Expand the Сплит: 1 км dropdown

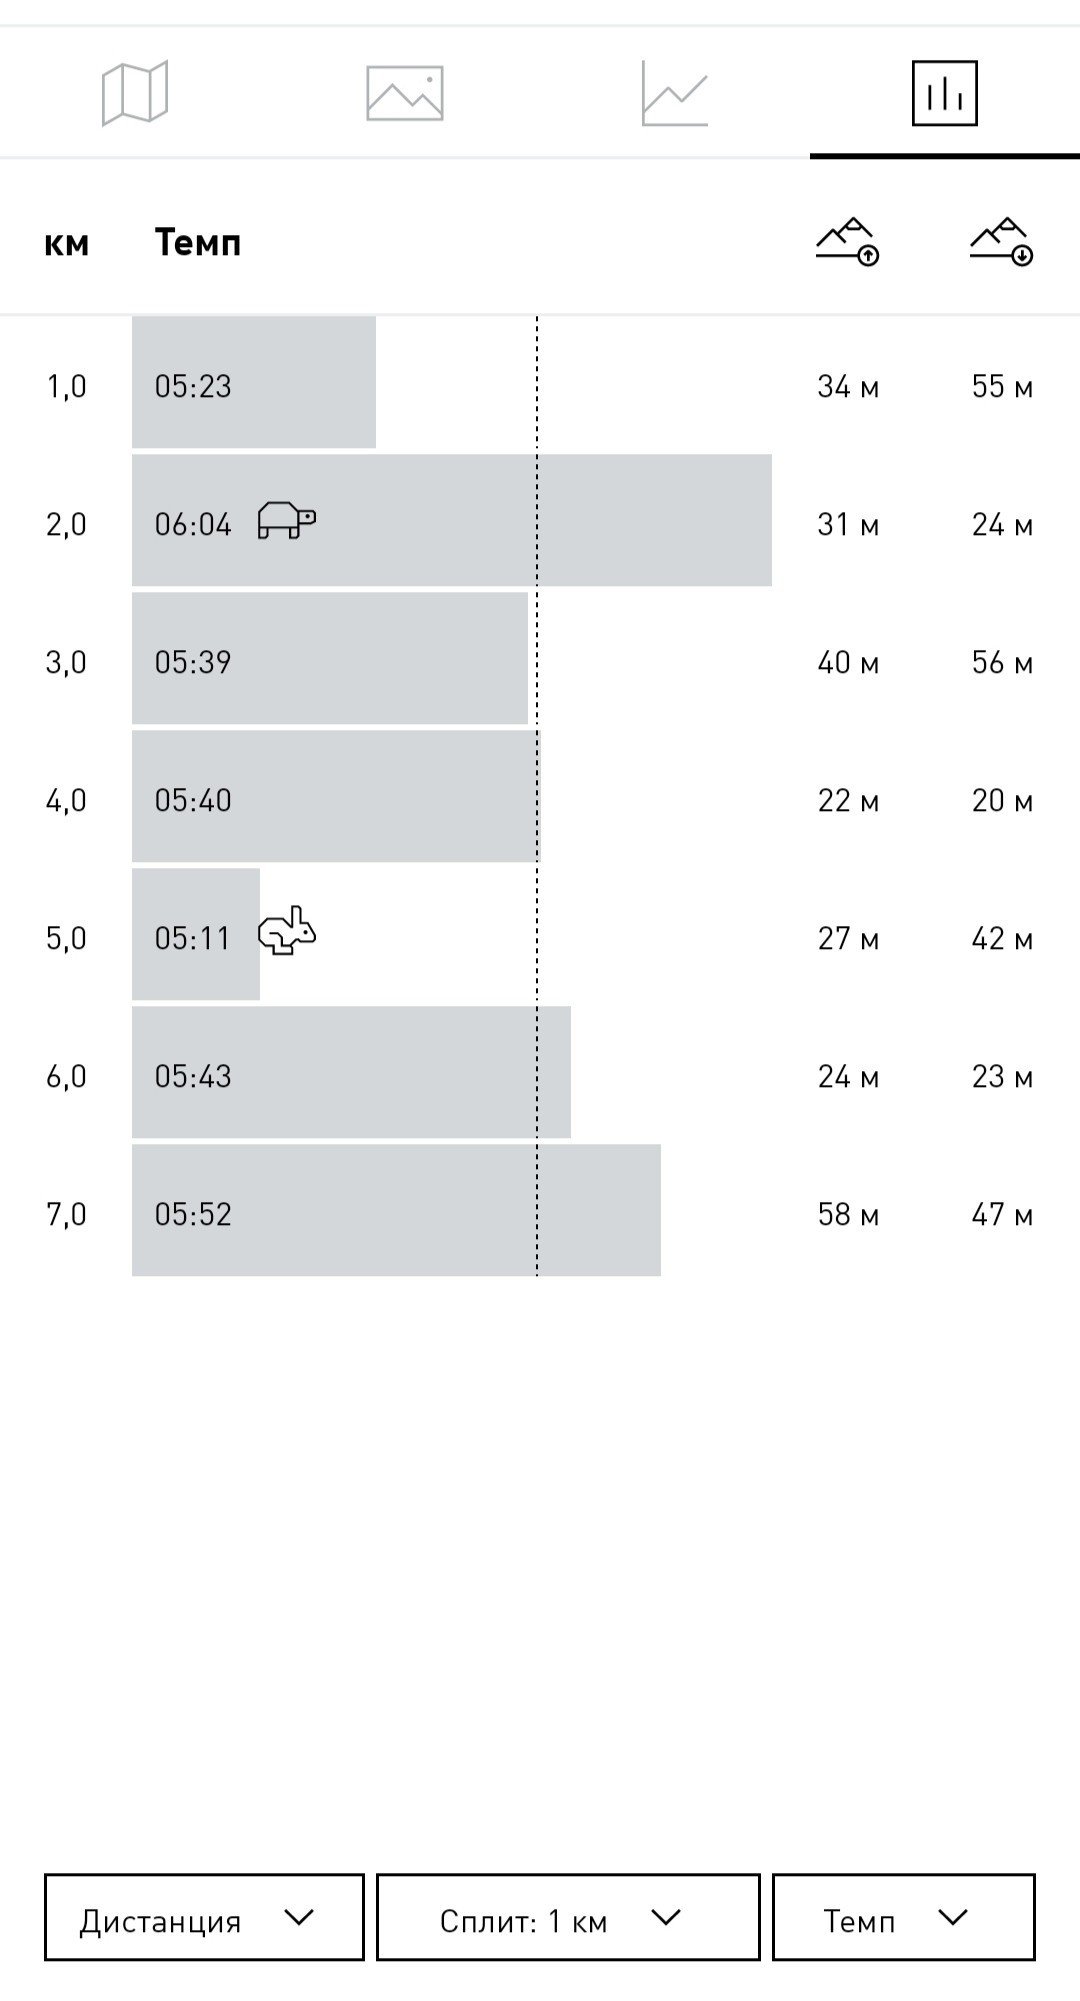(568, 1917)
